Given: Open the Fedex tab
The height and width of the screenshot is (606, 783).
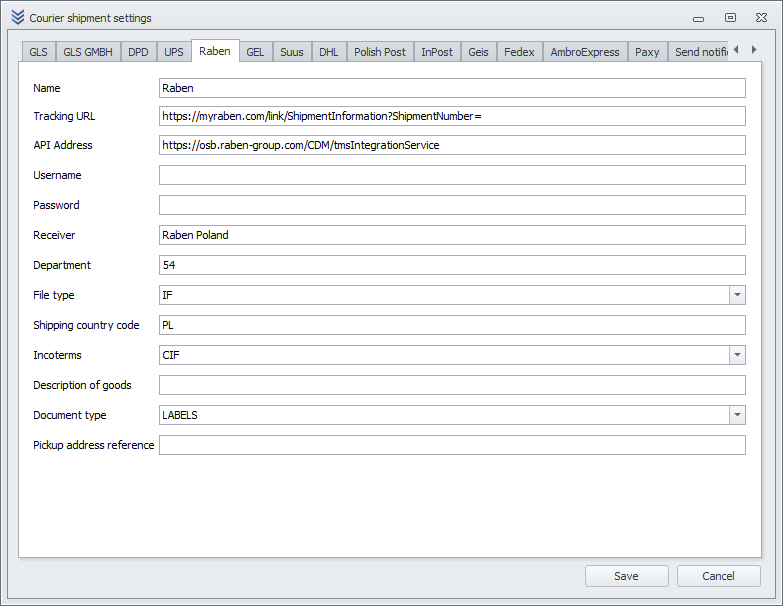Looking at the screenshot, I should 519,52.
